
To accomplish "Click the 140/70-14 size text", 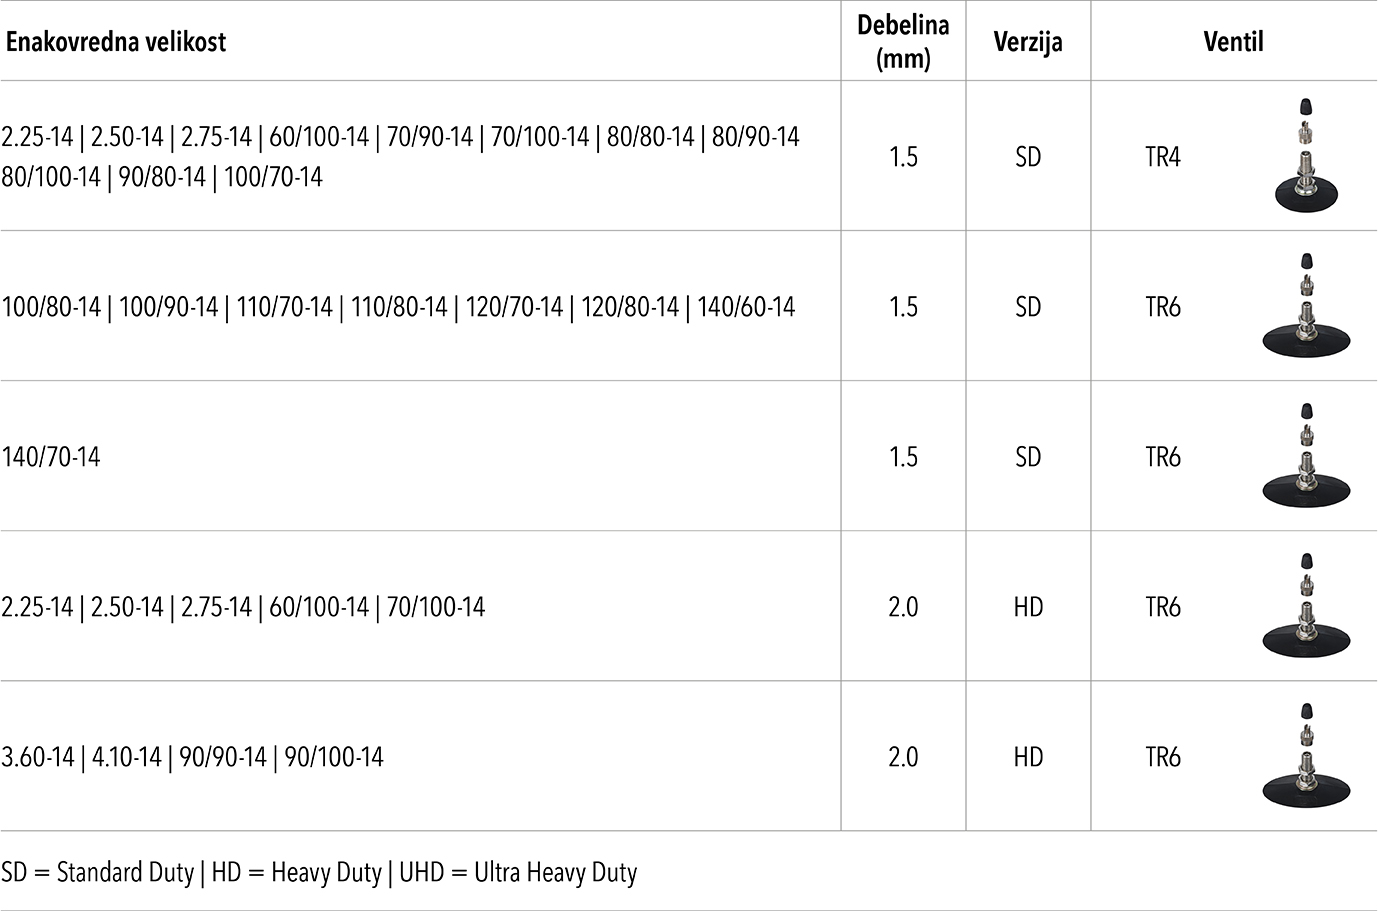I will tap(51, 457).
